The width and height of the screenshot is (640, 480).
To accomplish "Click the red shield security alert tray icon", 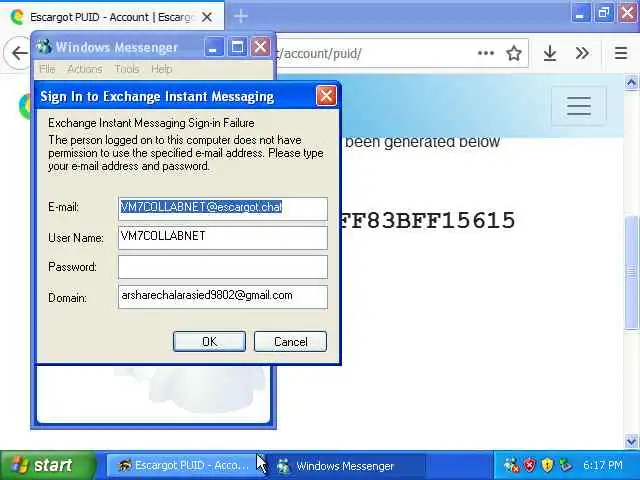I will (529, 465).
